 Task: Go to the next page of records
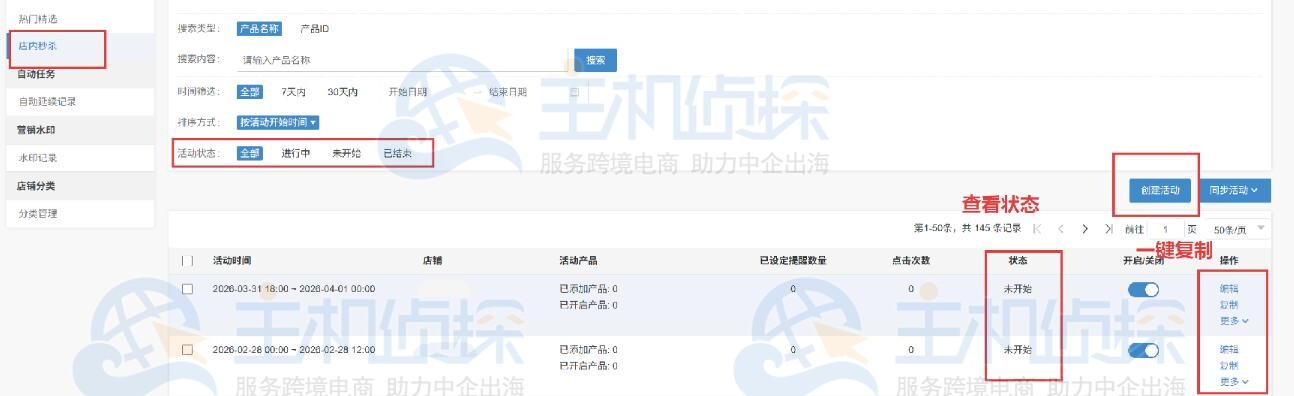coord(1085,229)
